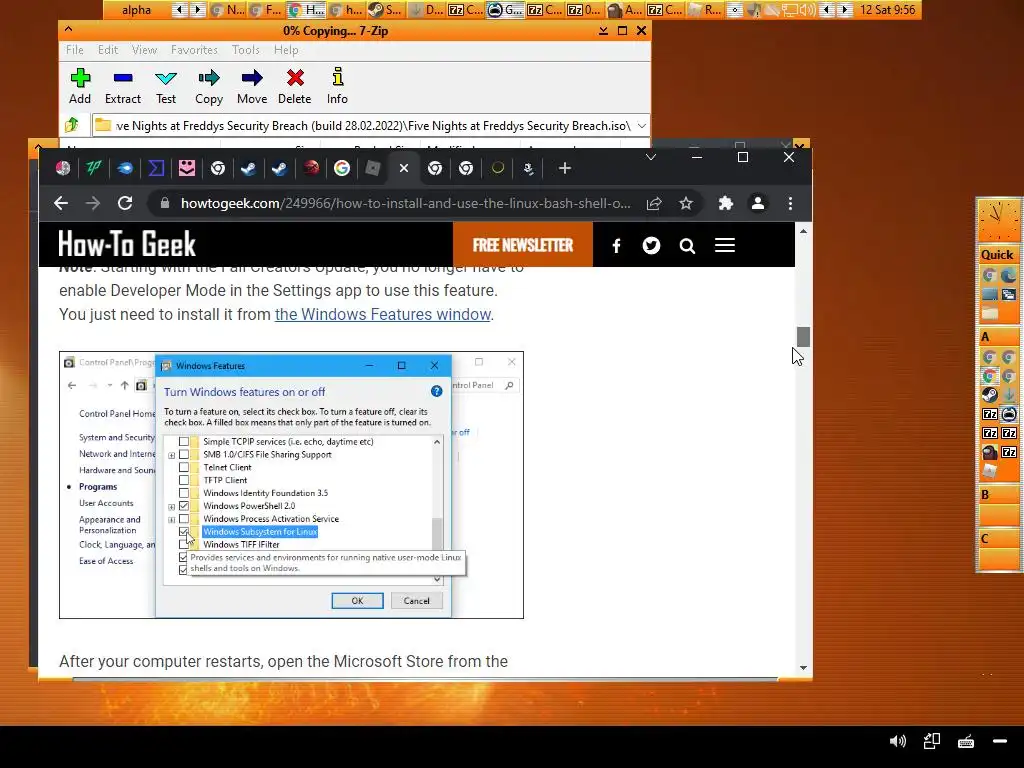Open a new Chrome tab
1024x768 pixels.
pyautogui.click(x=565, y=168)
